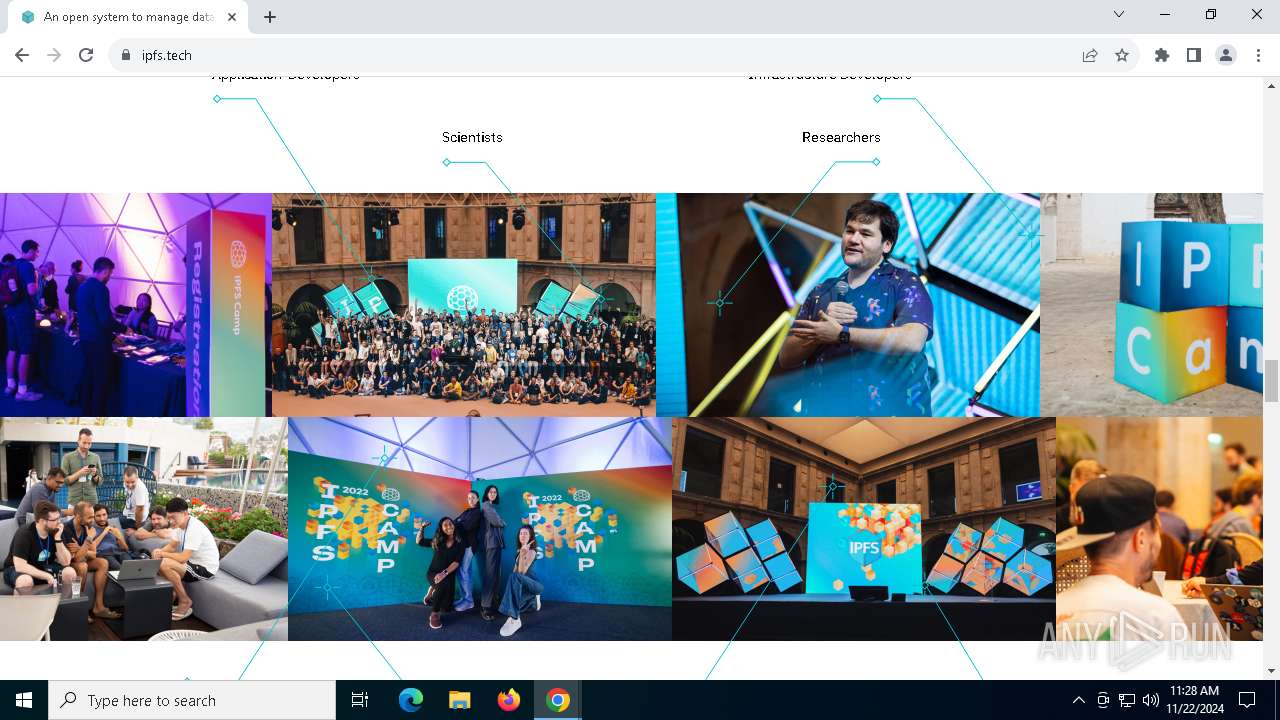
Task: Click the Researchers label
Action: tap(841, 137)
